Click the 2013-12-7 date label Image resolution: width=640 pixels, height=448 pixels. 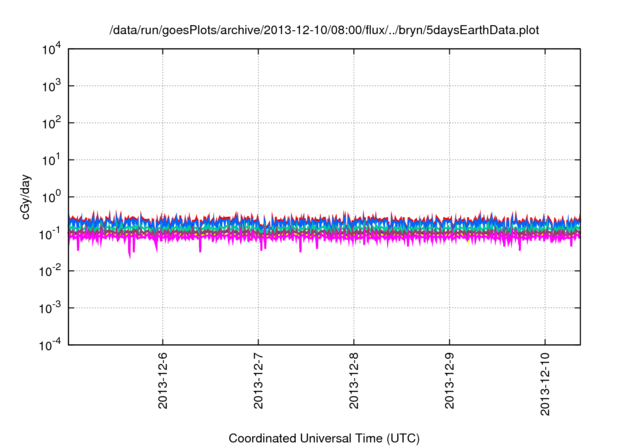tap(258, 381)
